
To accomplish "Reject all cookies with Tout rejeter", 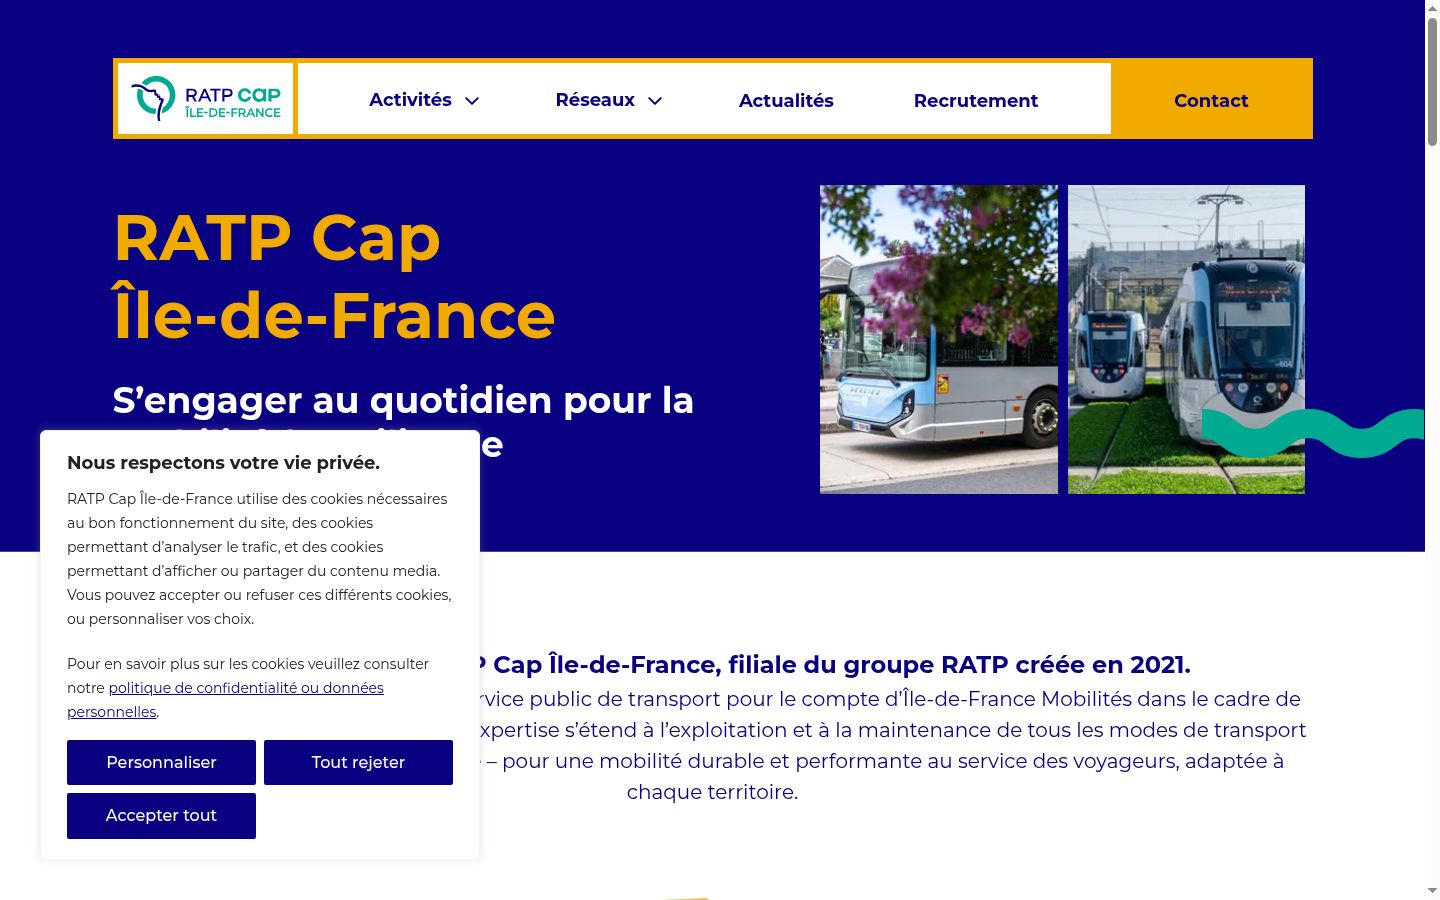I will coord(358,762).
